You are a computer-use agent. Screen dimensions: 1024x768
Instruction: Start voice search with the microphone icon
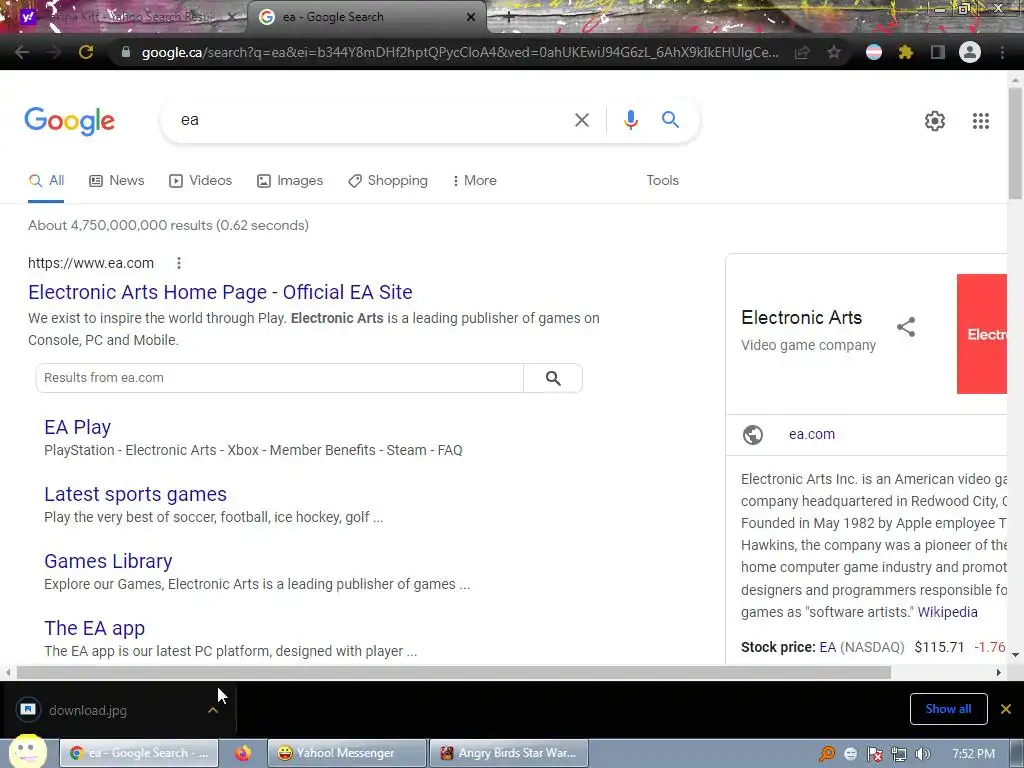coord(630,120)
